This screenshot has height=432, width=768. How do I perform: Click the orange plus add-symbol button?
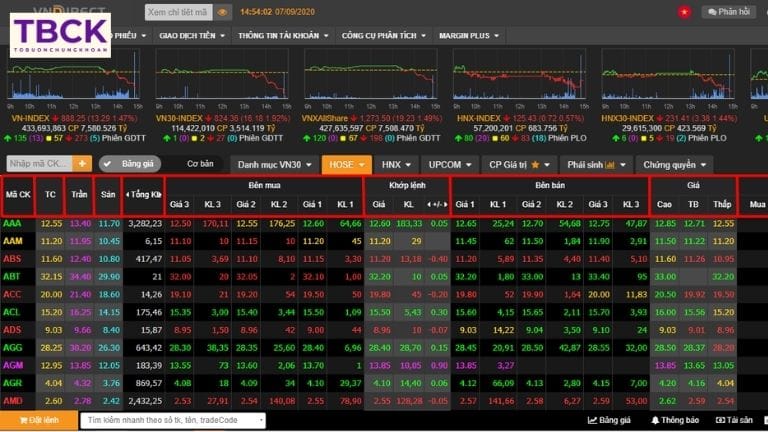pos(82,163)
